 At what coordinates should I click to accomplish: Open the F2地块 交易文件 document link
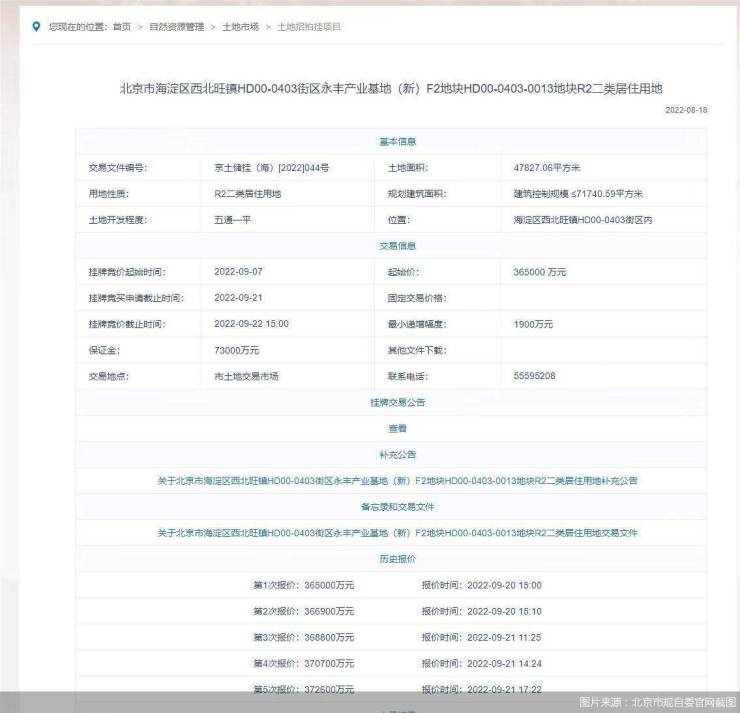click(x=397, y=533)
